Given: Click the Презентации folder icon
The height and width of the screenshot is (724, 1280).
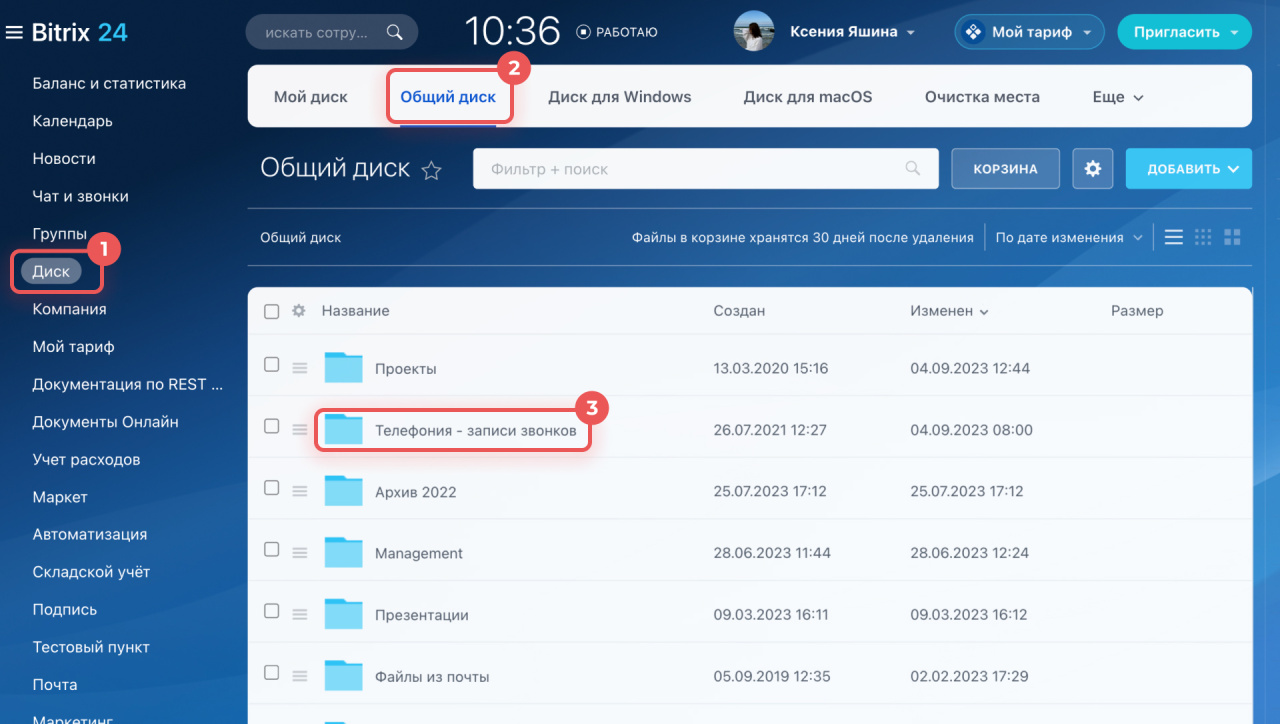Looking at the screenshot, I should pos(343,614).
